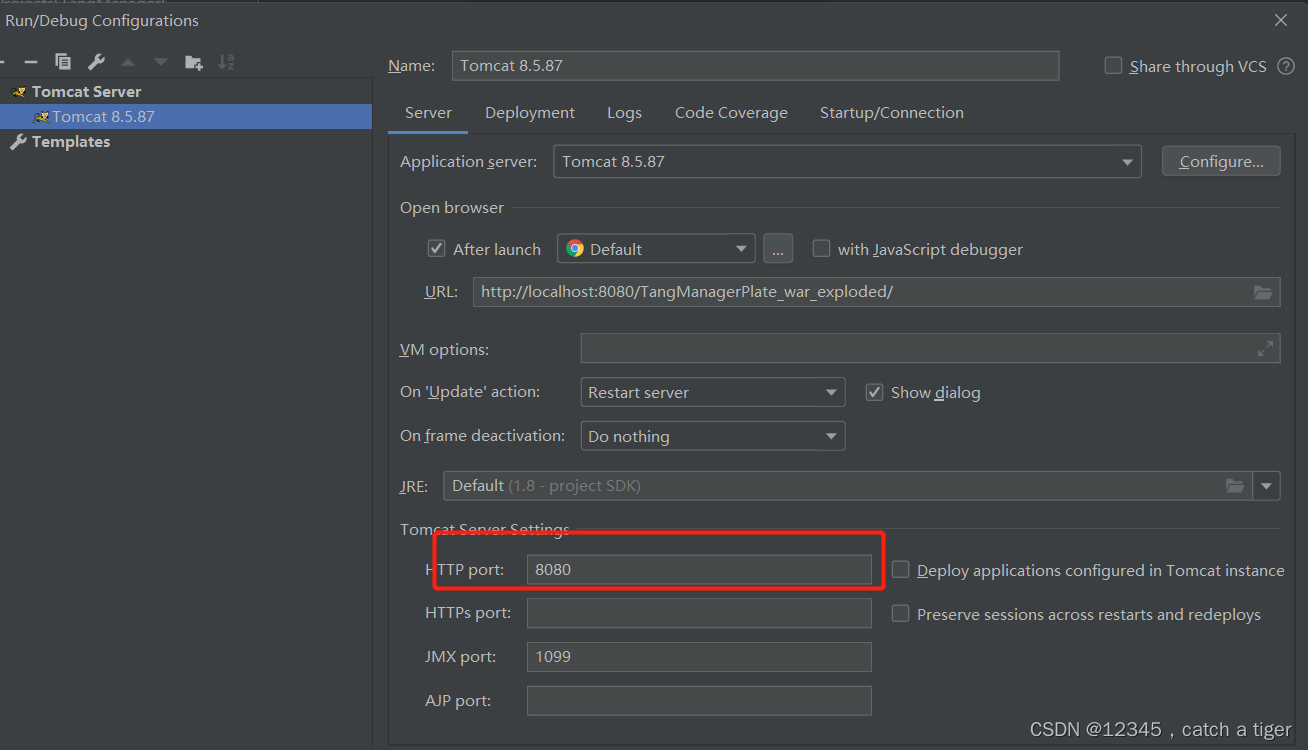Select Tomcat Server tree node
This screenshot has width=1308, height=750.
86,91
